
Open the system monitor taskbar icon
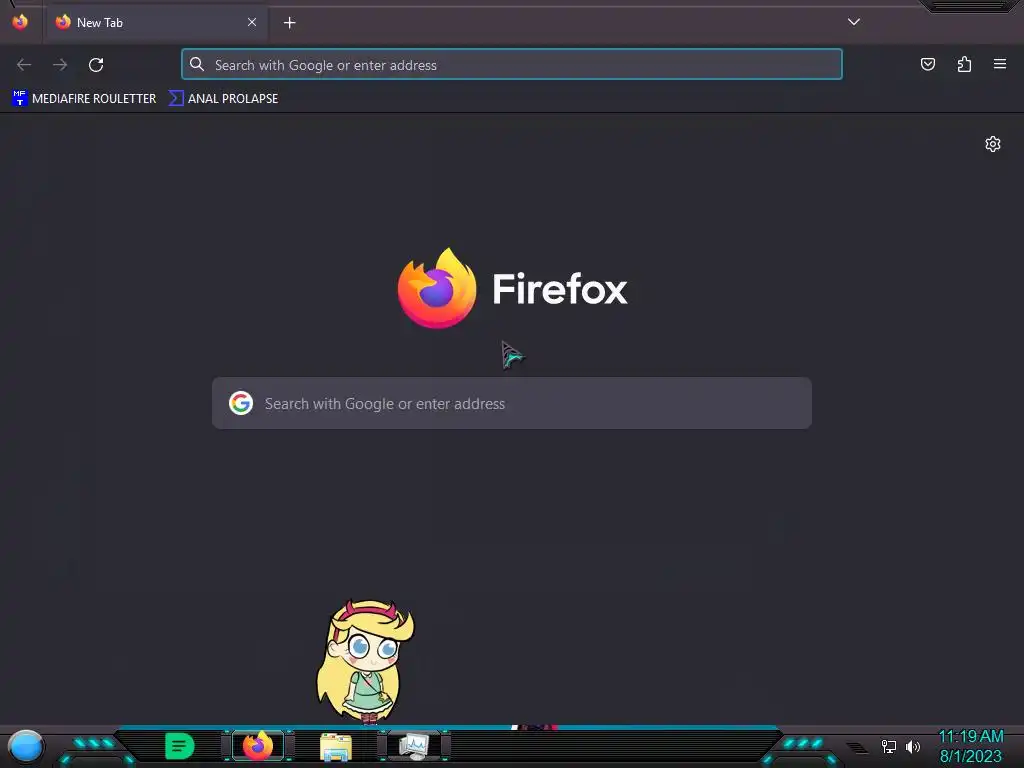(x=414, y=746)
